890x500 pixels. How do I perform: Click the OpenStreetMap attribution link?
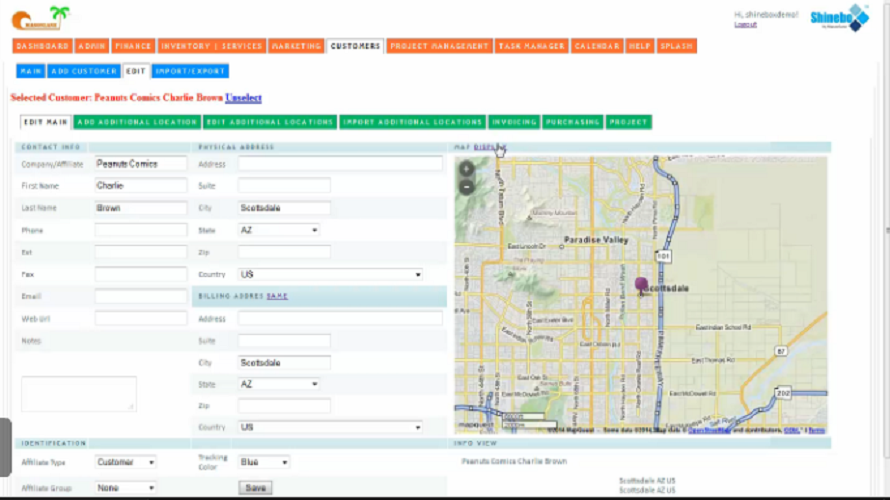coord(709,430)
